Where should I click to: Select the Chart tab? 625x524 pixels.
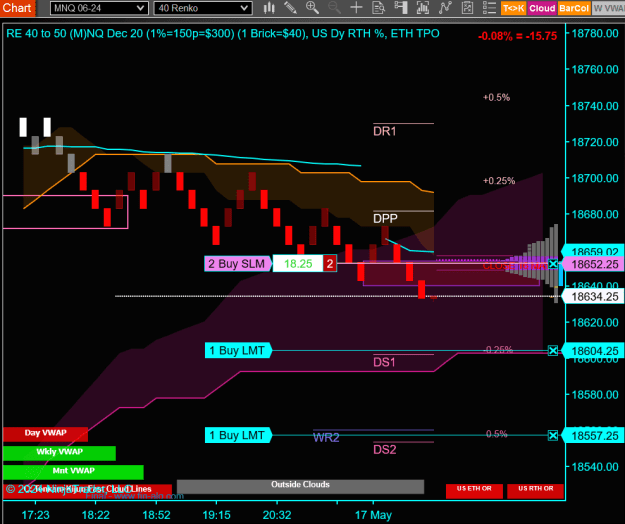(x=17, y=8)
